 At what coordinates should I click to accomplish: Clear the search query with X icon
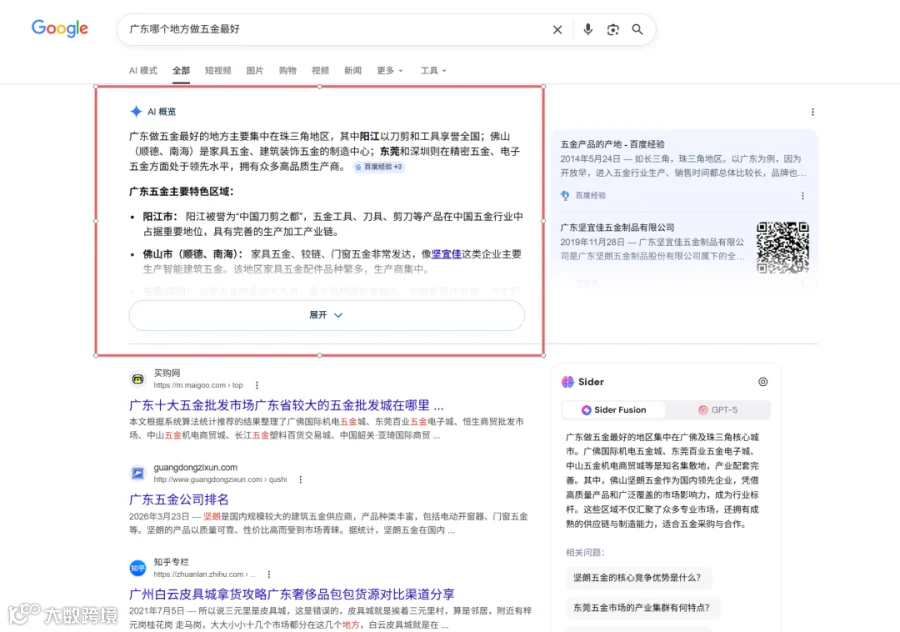(557, 29)
